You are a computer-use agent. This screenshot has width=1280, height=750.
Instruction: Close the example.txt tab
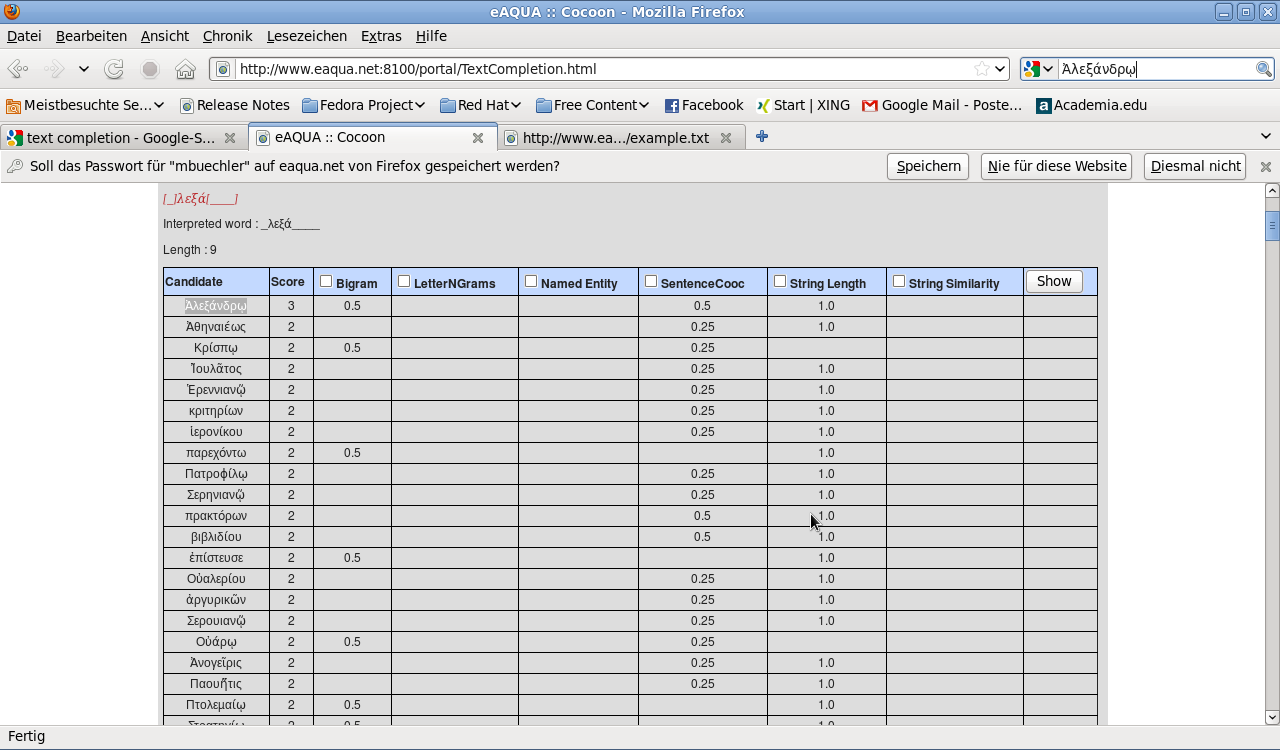point(726,138)
